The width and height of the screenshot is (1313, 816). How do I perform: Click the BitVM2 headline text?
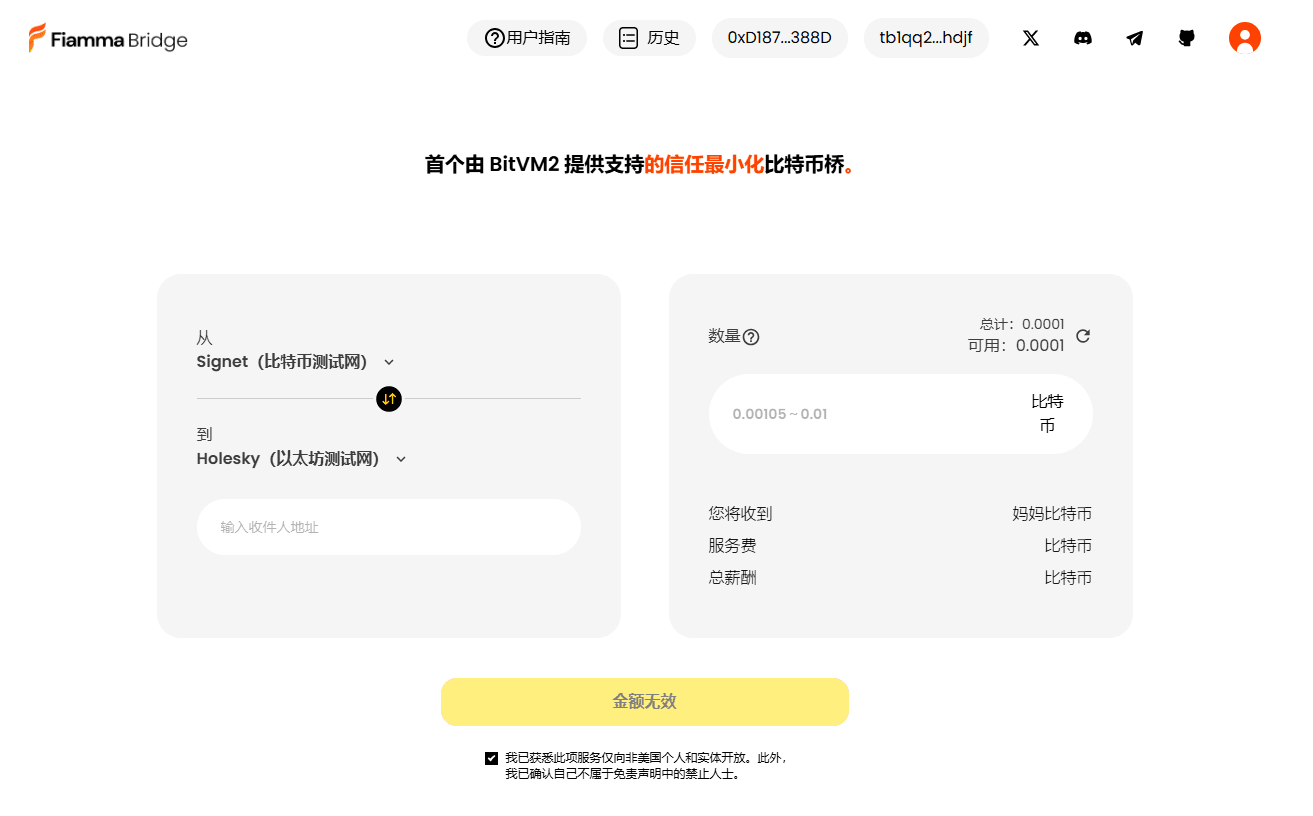coord(639,165)
